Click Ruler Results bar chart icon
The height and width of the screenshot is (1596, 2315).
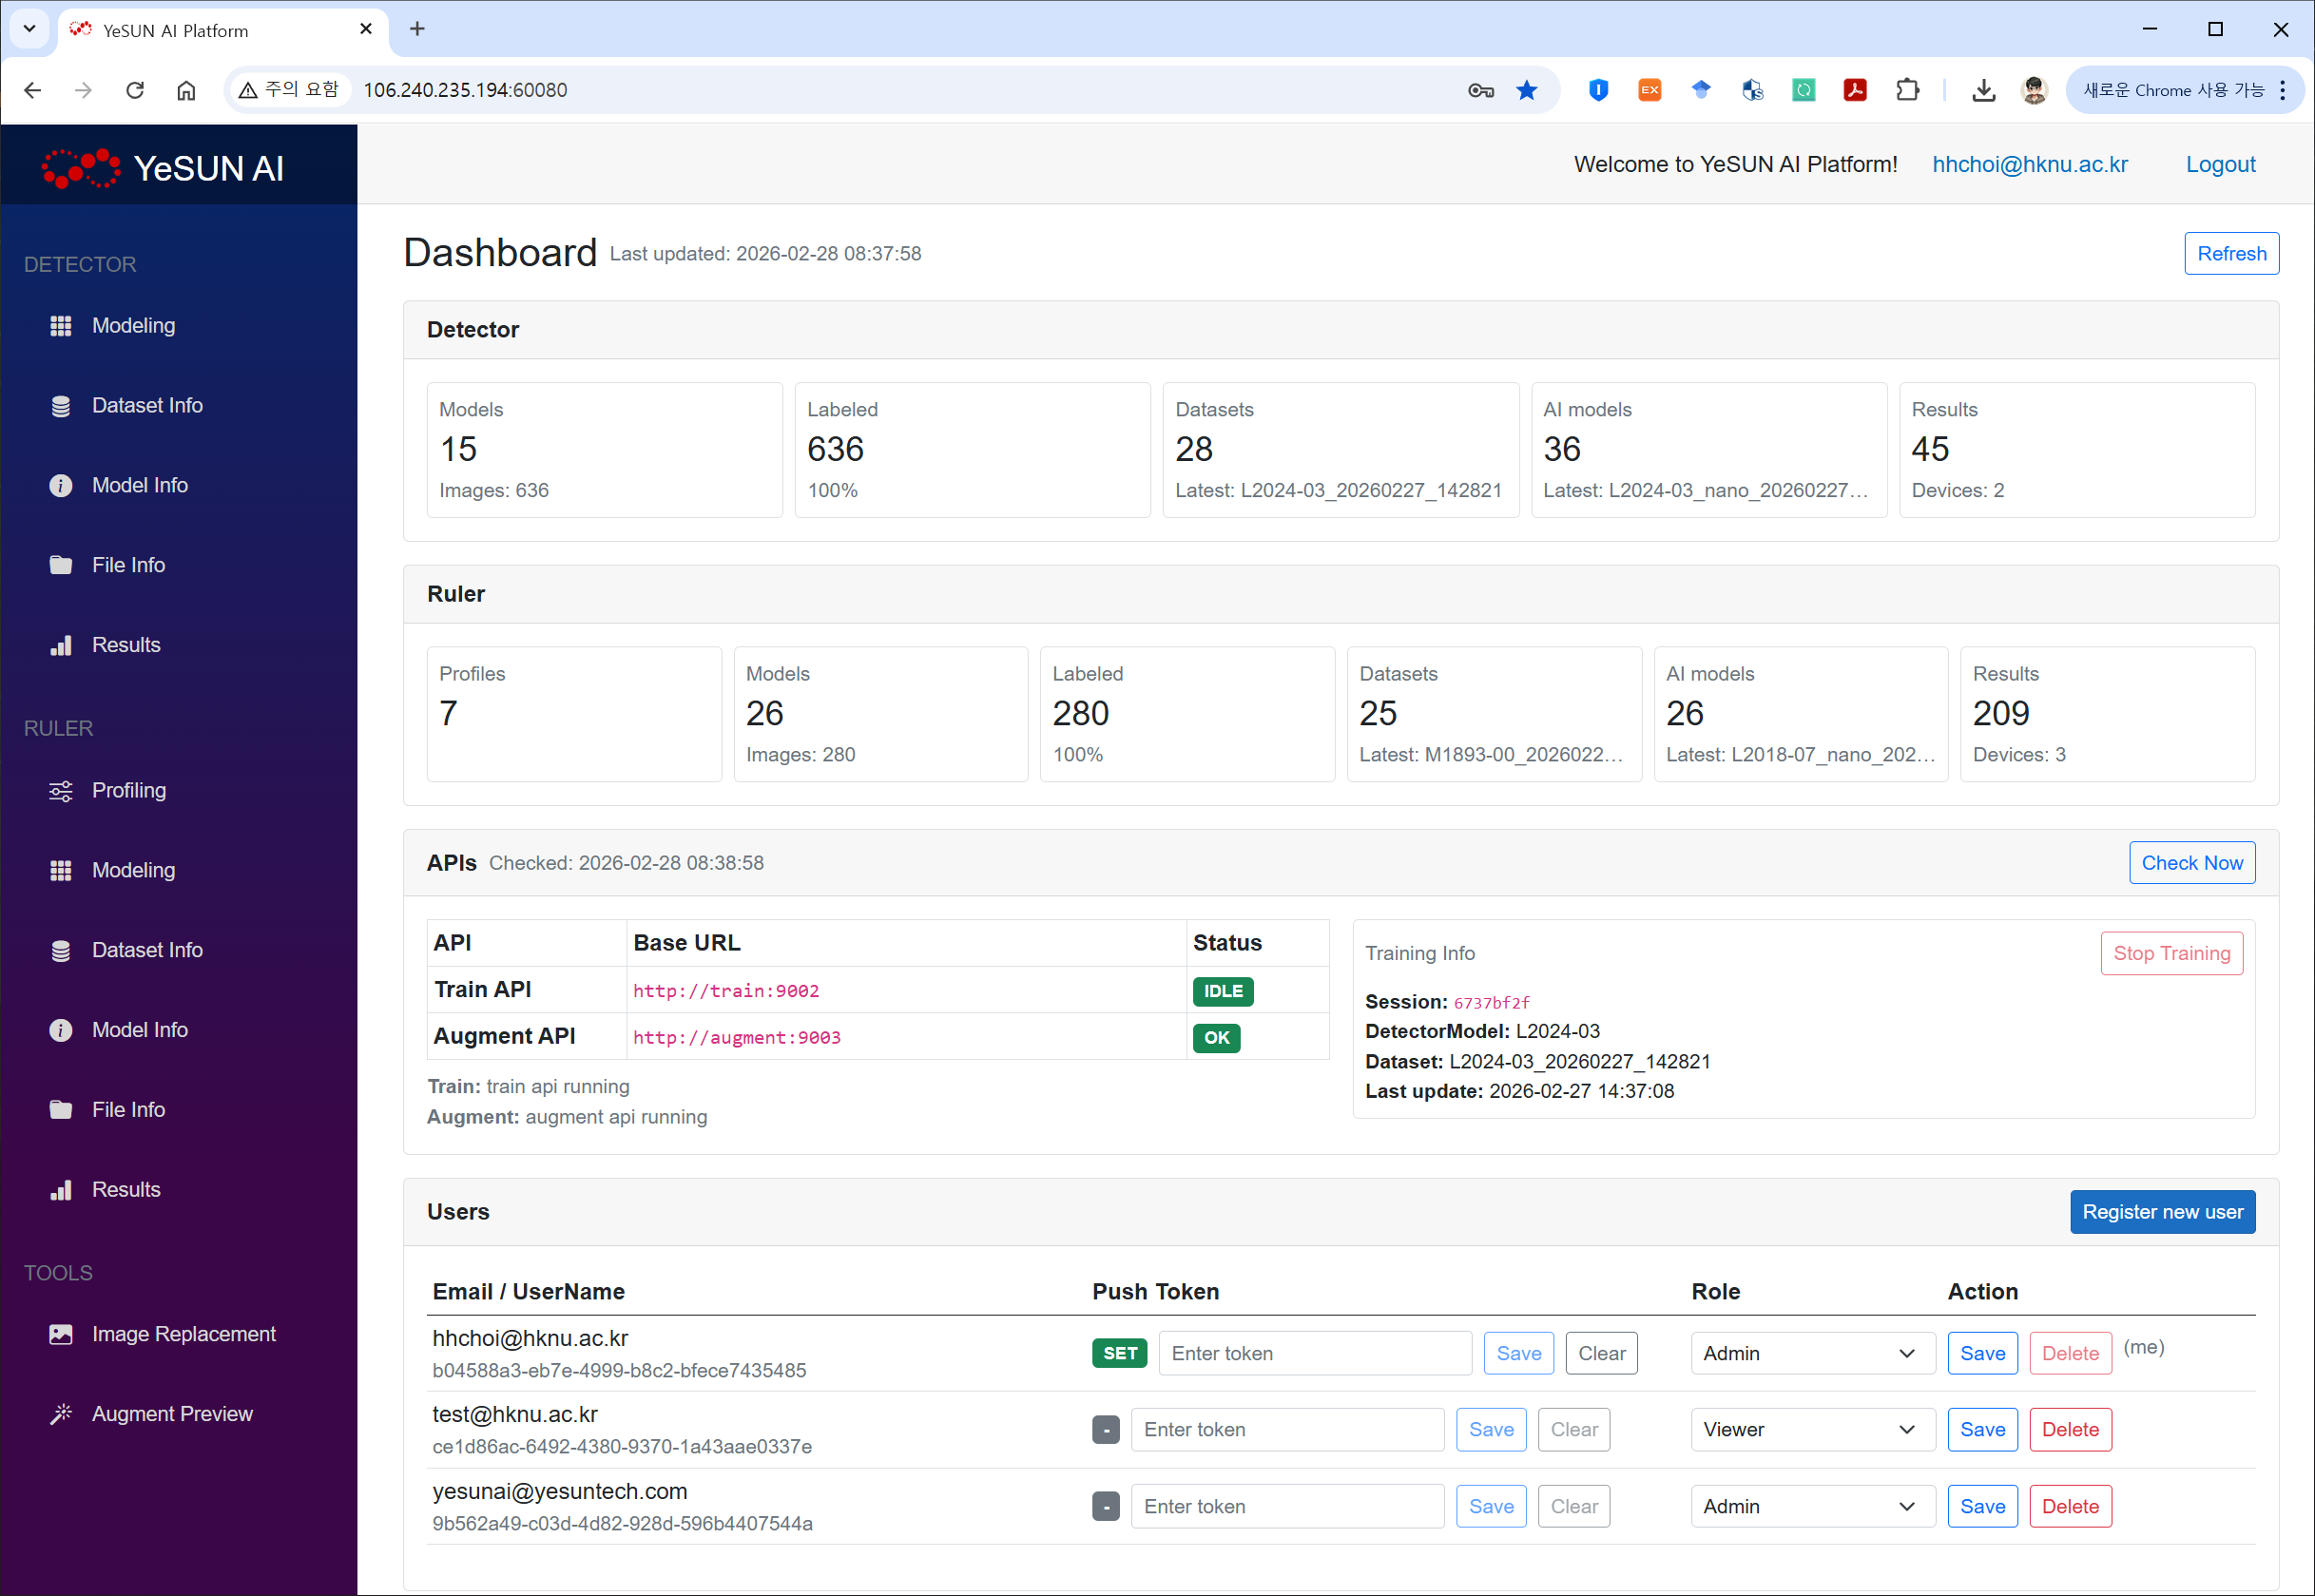[x=61, y=1190]
